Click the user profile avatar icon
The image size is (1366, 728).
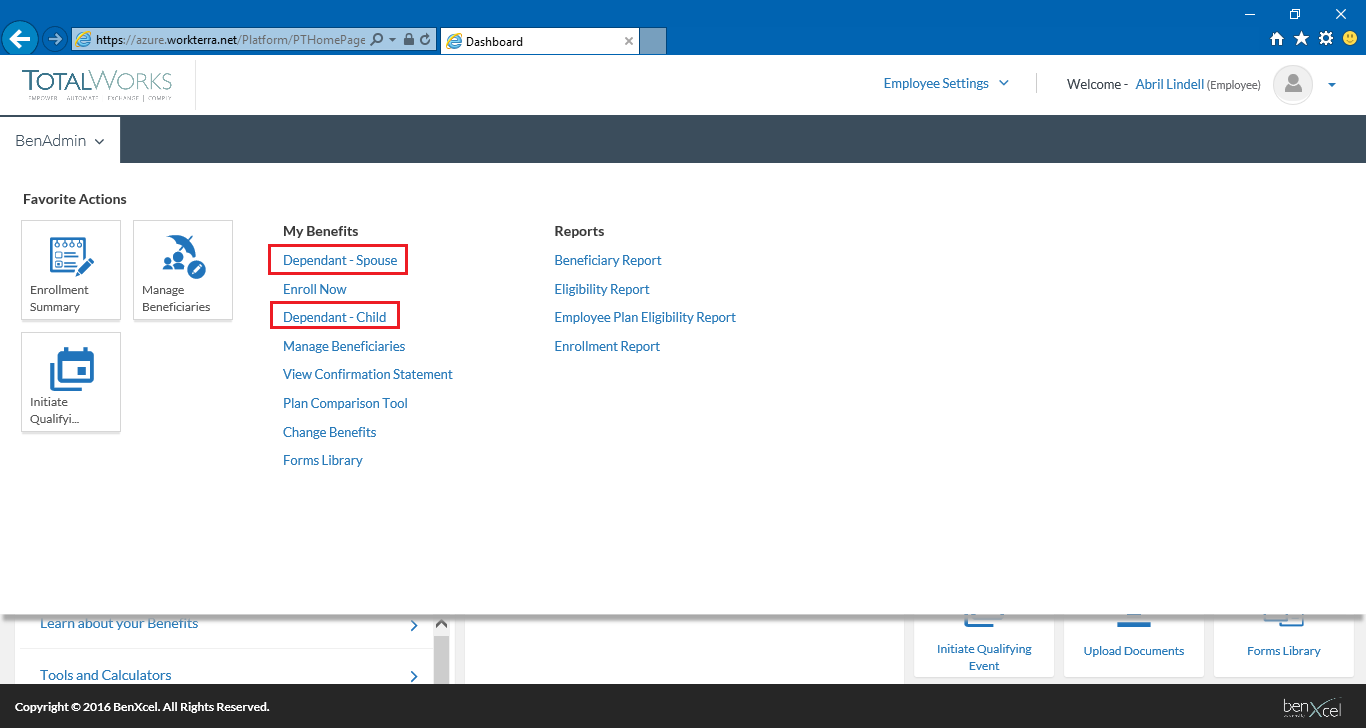point(1292,85)
